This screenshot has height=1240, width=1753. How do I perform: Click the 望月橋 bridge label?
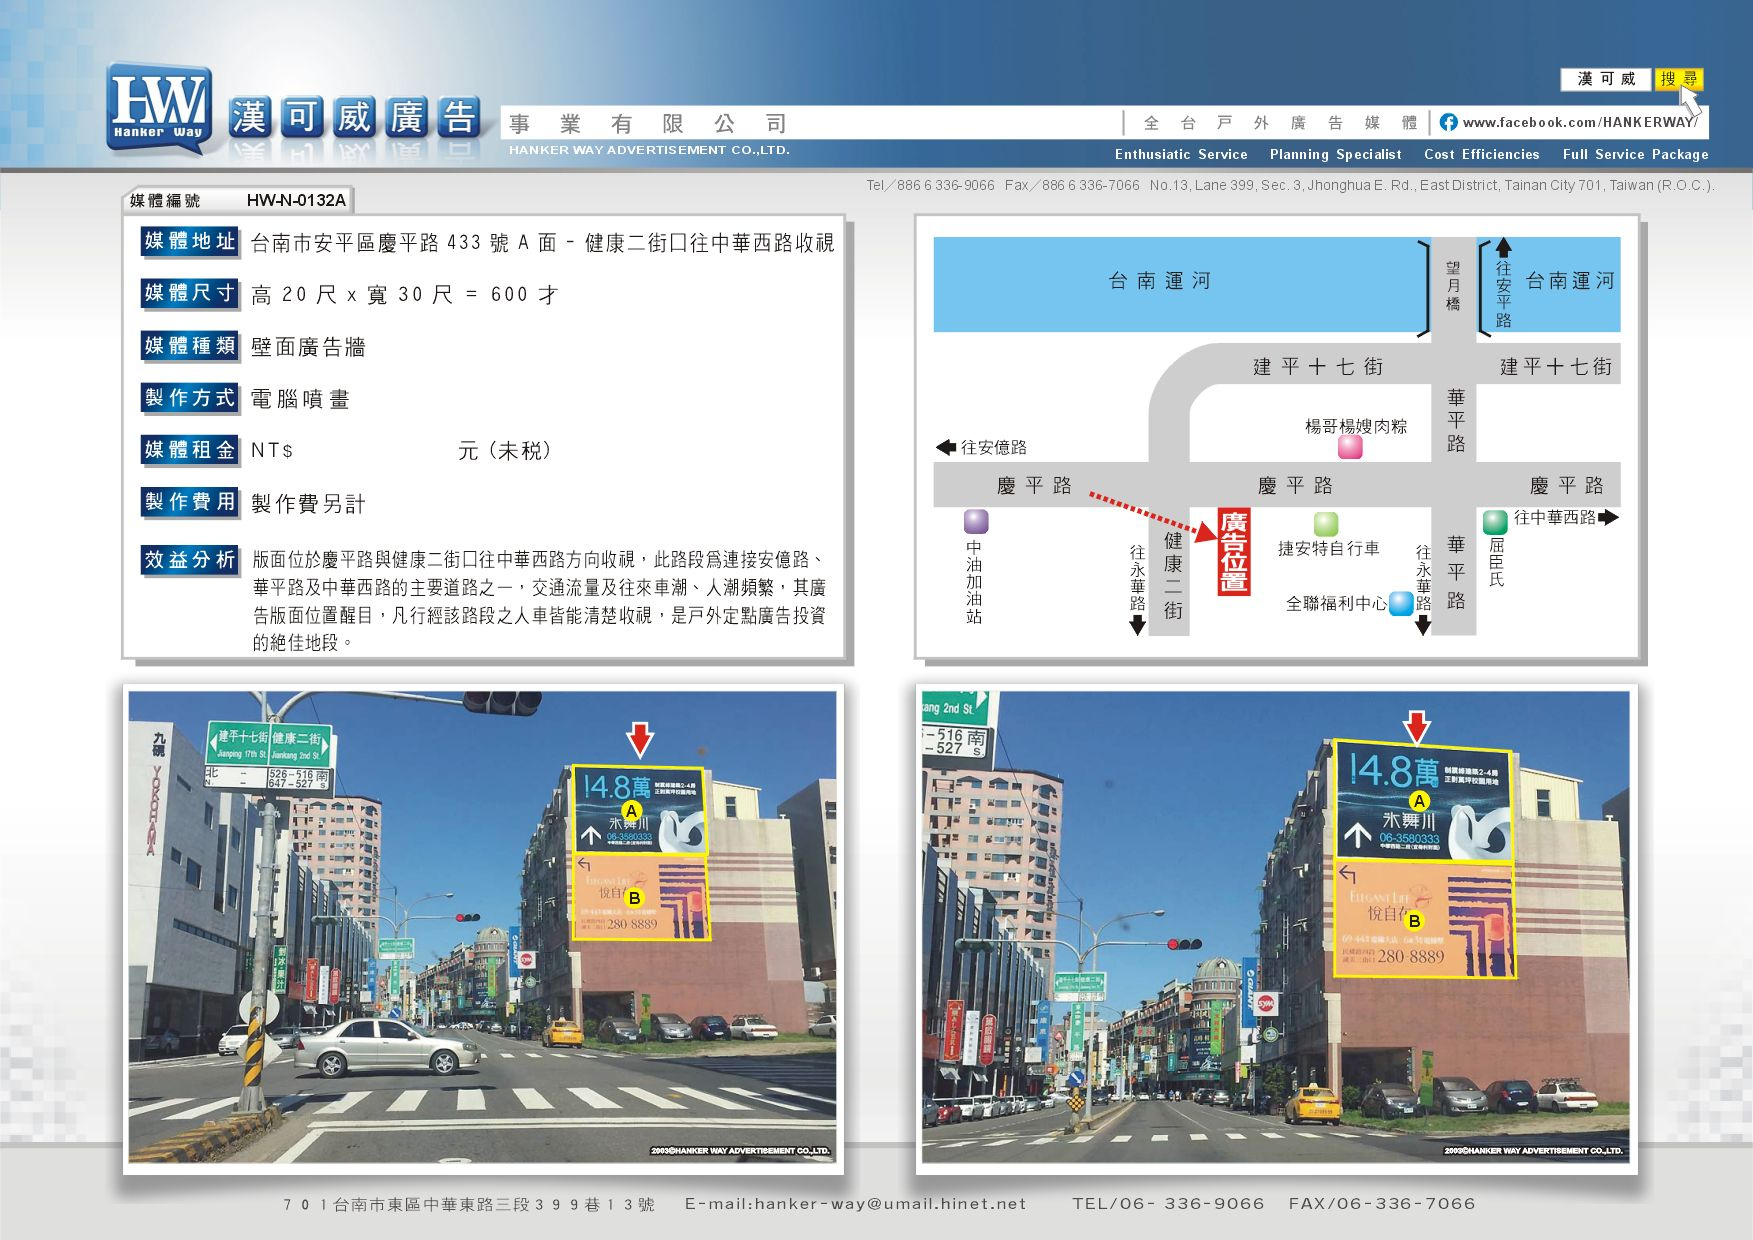[1453, 286]
